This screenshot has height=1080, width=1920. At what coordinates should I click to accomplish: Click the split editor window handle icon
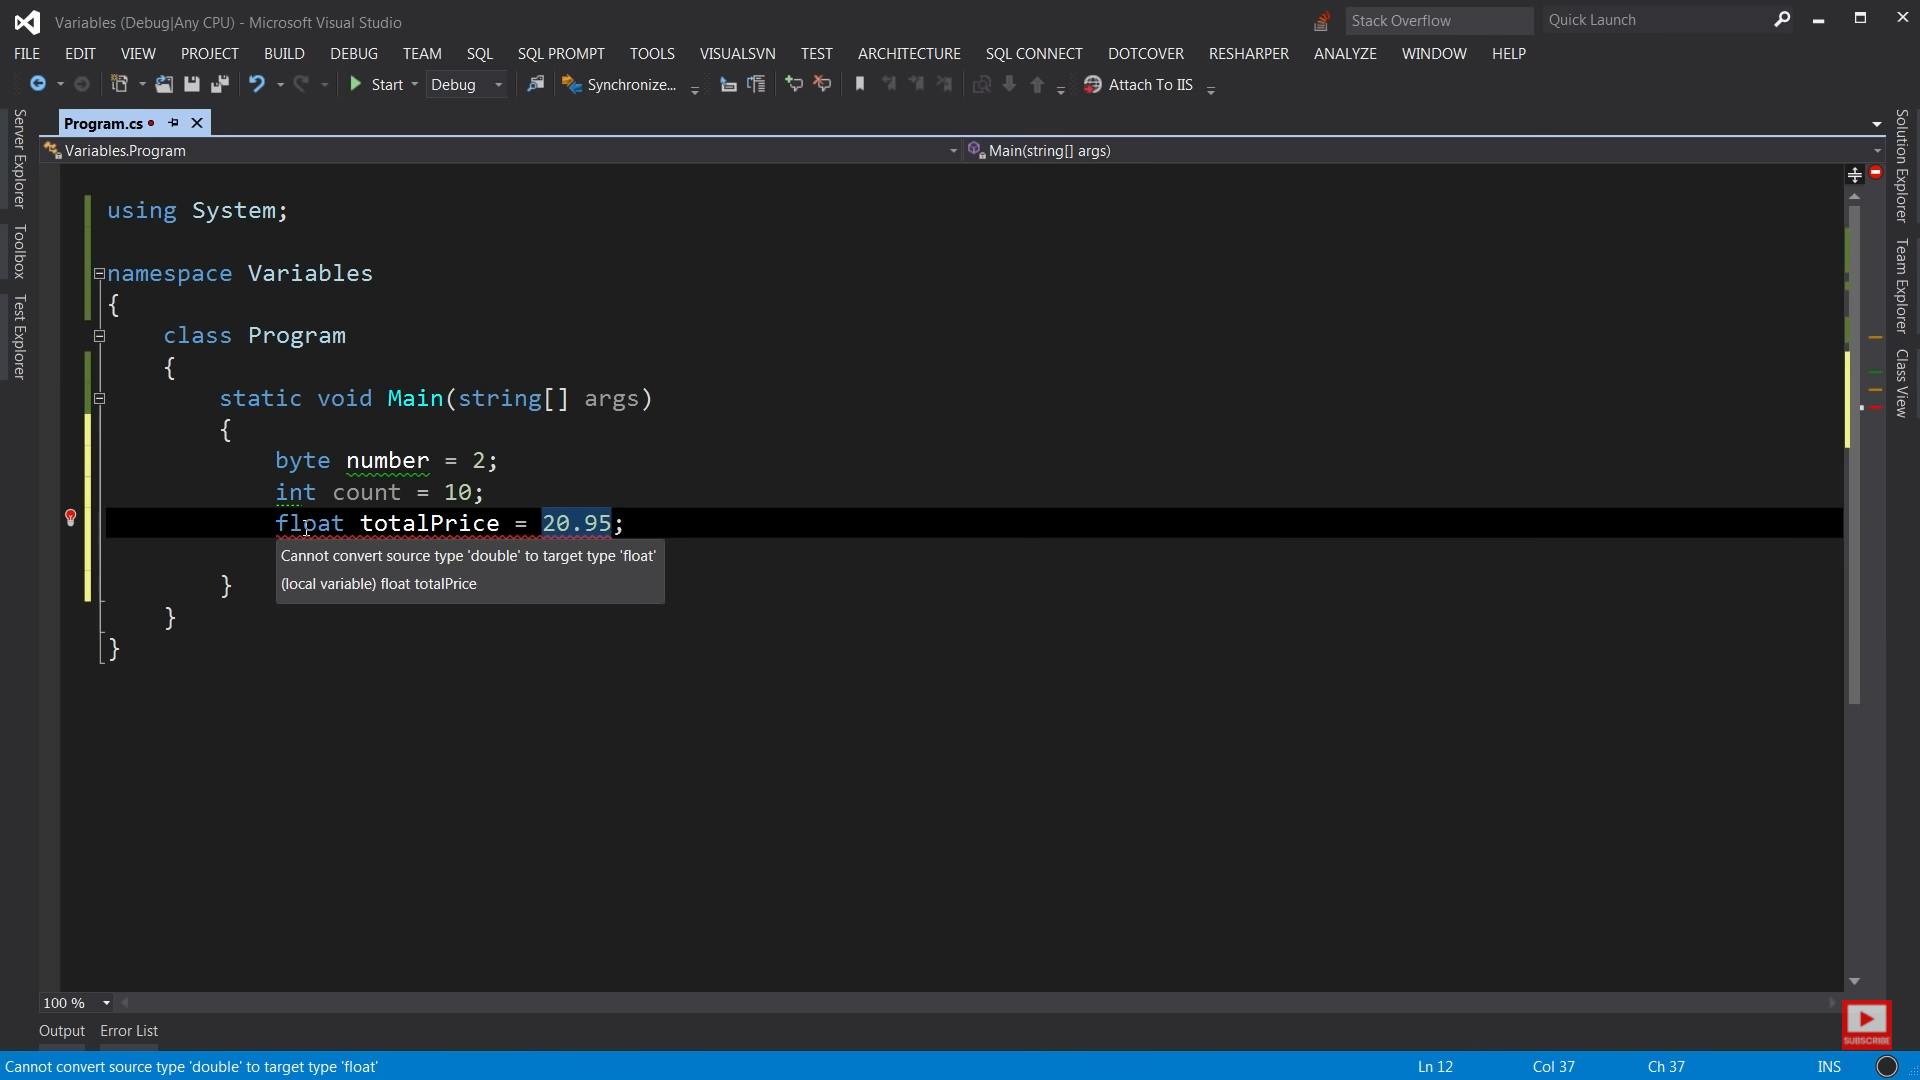(1855, 176)
